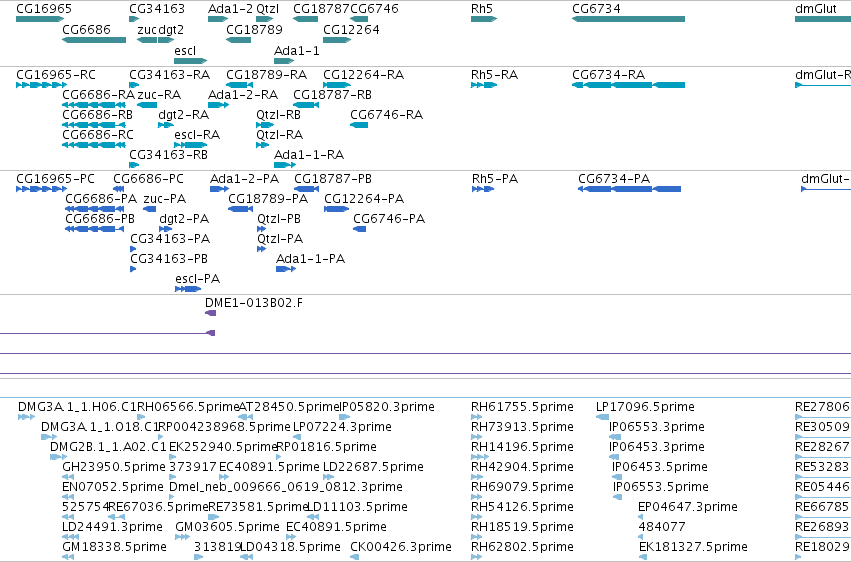This screenshot has width=851, height=562.
Task: Click protein label Qtzl-PB
Action: tap(279, 219)
